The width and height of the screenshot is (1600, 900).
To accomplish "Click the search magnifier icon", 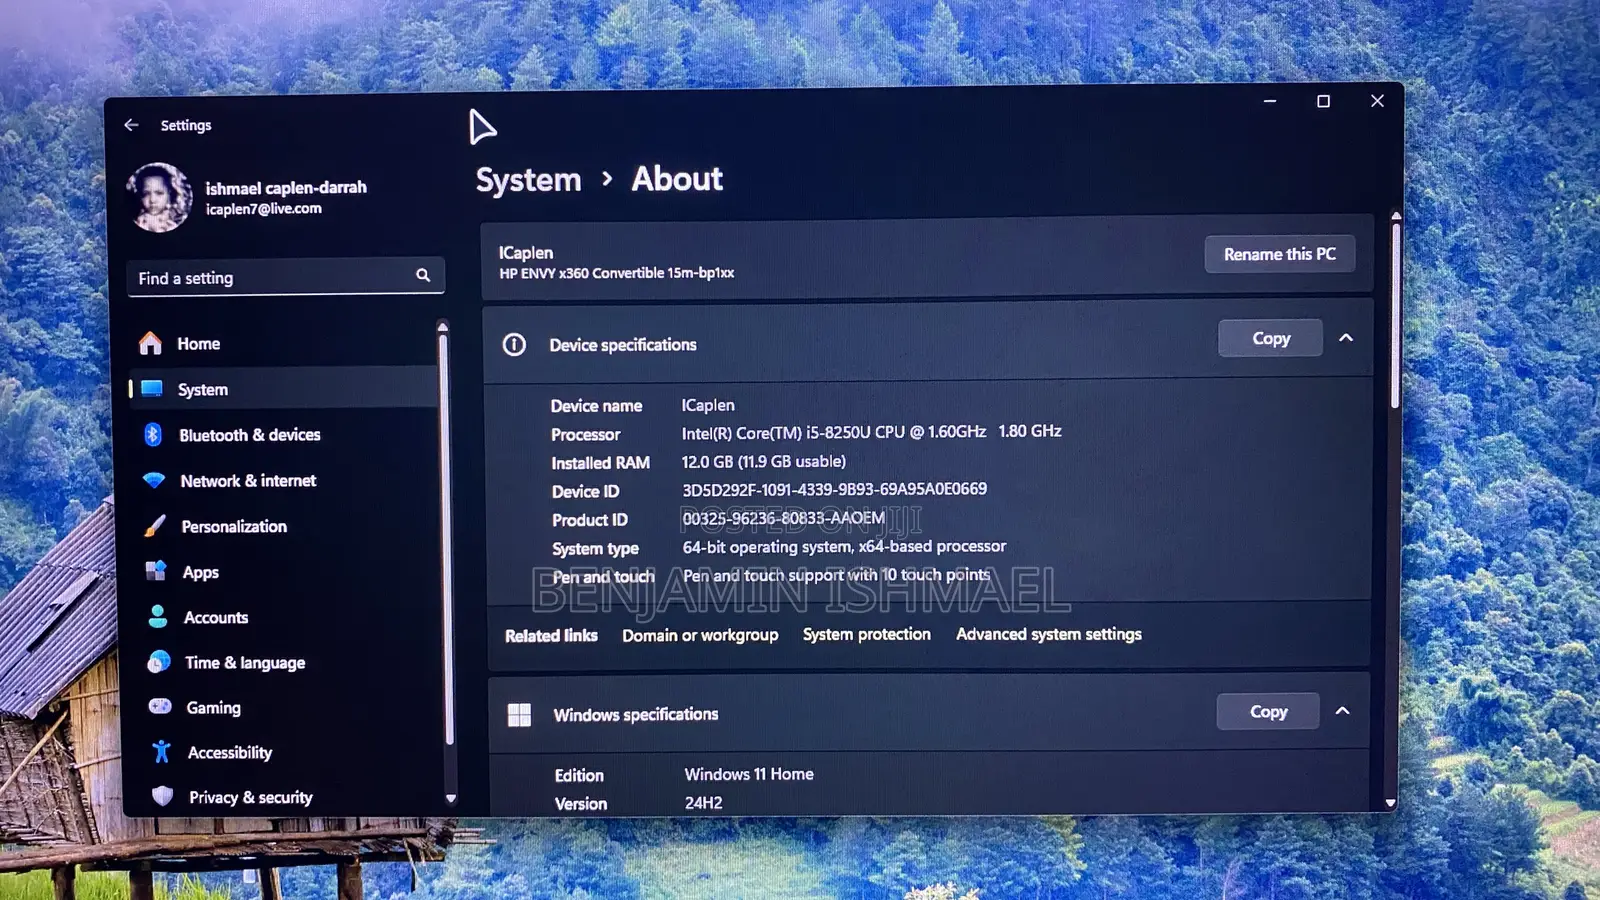I will tap(423, 275).
